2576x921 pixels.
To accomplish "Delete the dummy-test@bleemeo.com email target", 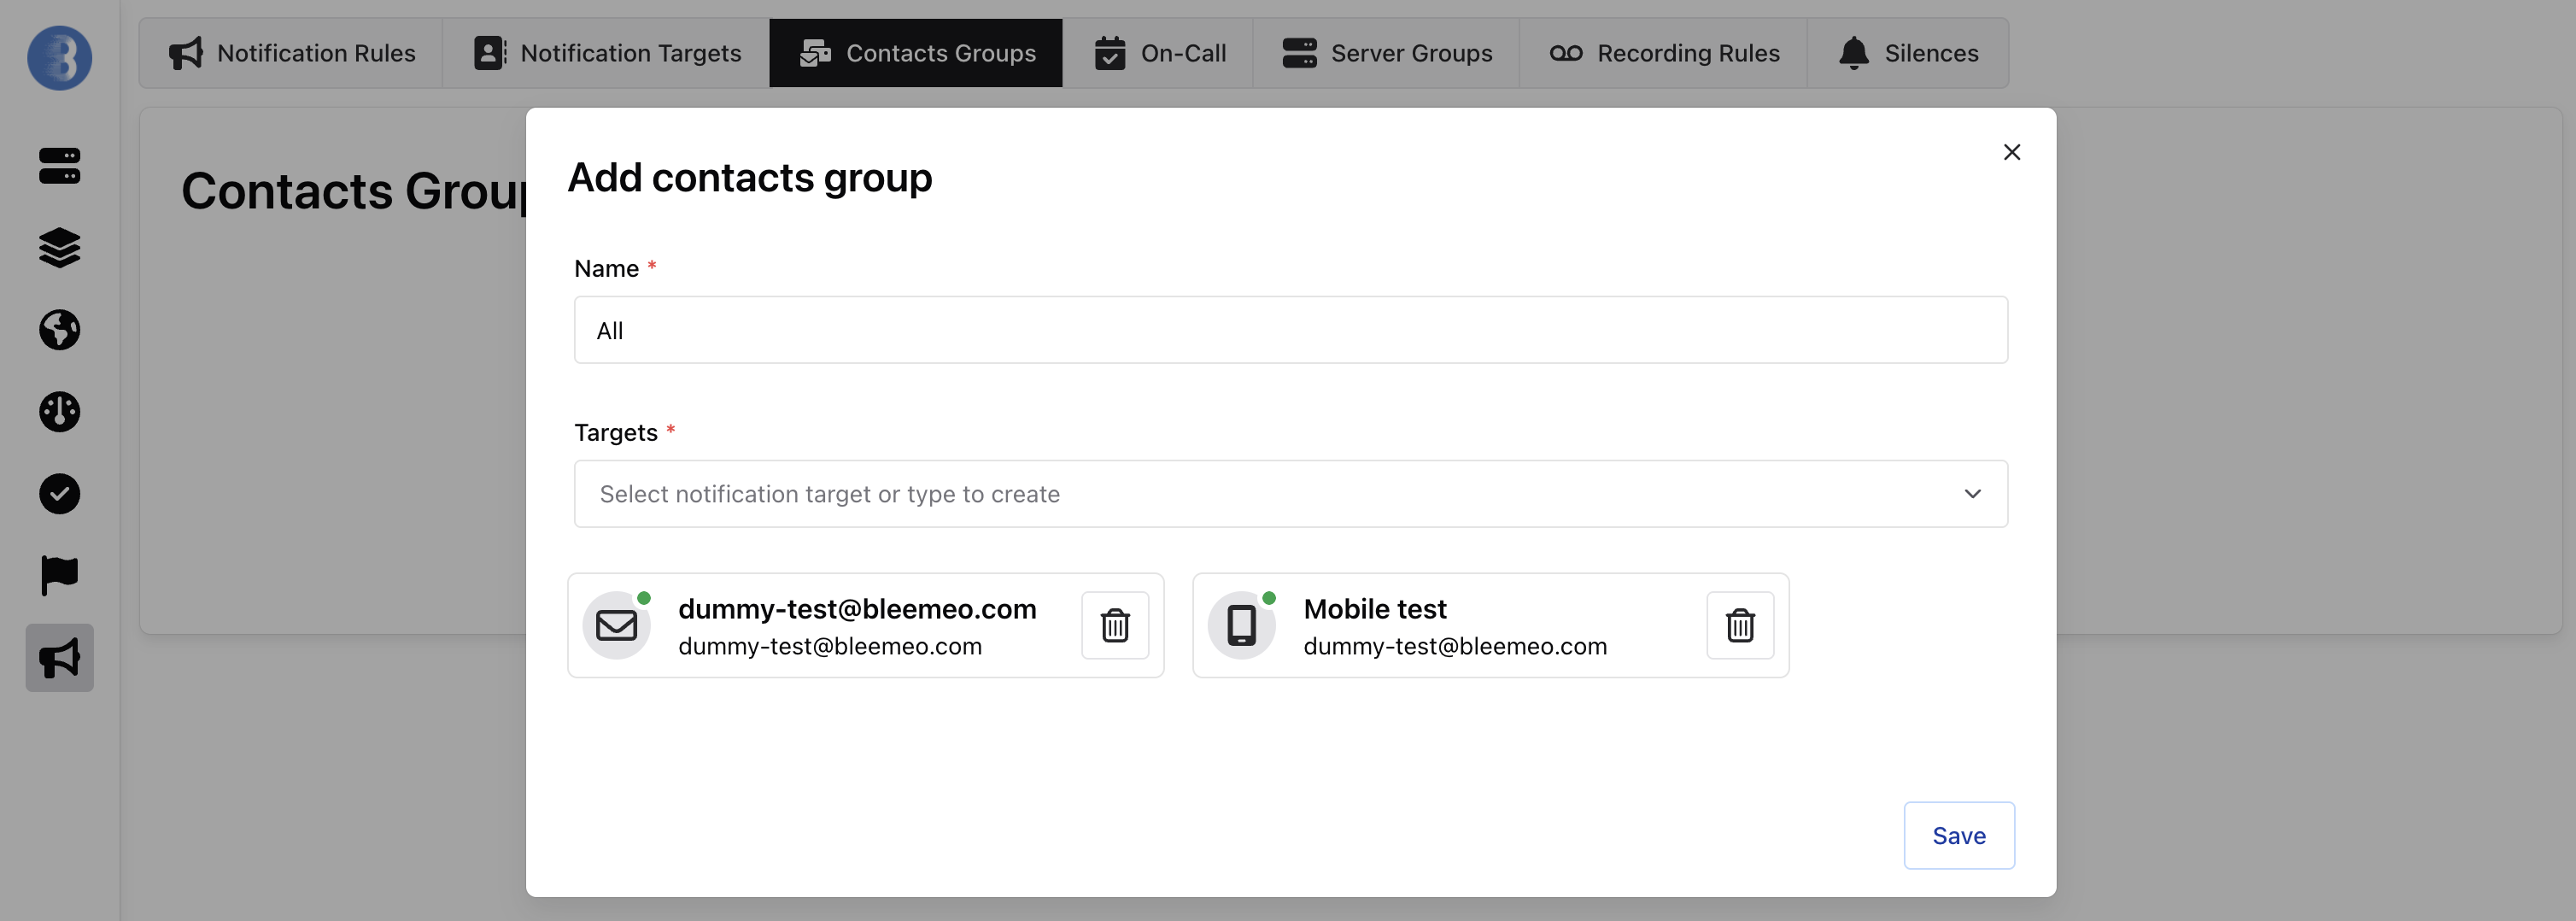I will click(1115, 625).
